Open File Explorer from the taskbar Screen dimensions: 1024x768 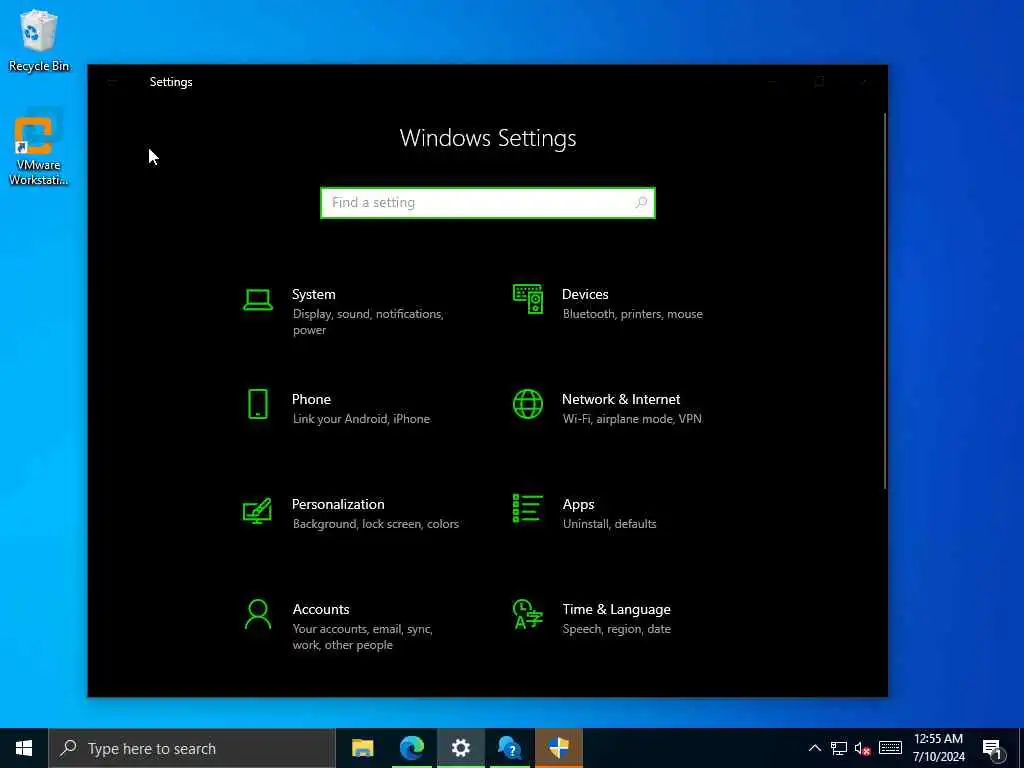(x=362, y=748)
